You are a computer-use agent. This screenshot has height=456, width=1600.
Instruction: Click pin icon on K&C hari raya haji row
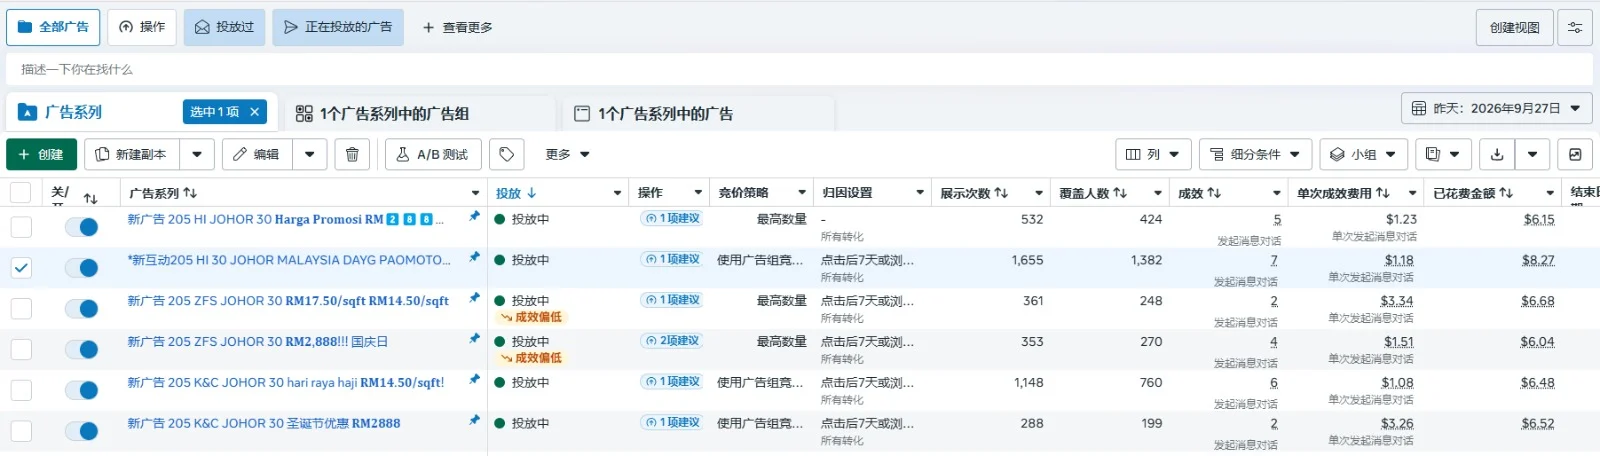pyautogui.click(x=474, y=380)
